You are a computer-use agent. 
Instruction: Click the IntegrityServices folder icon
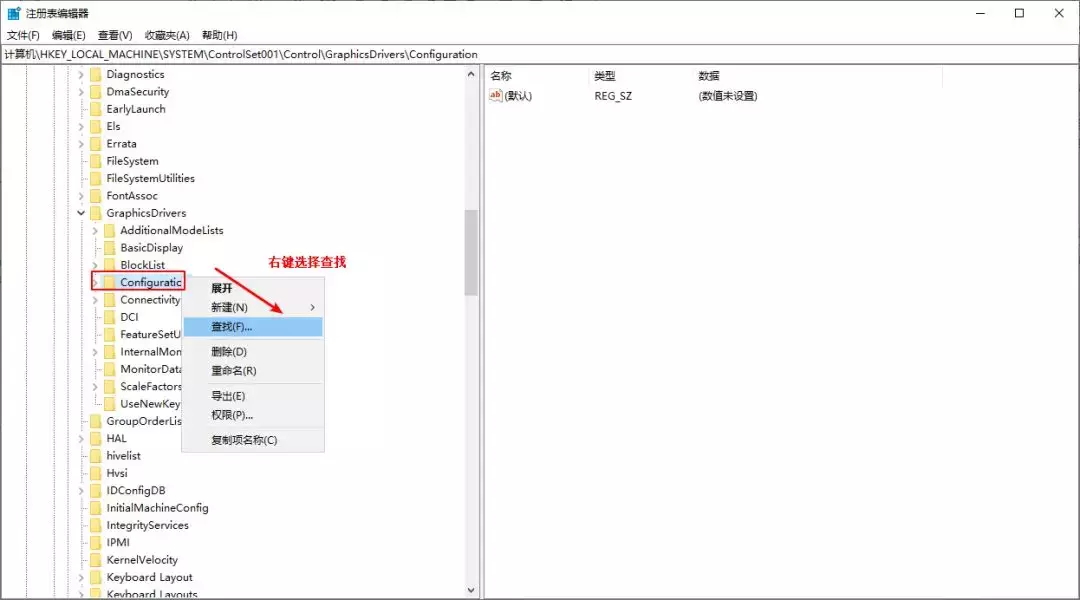96,525
